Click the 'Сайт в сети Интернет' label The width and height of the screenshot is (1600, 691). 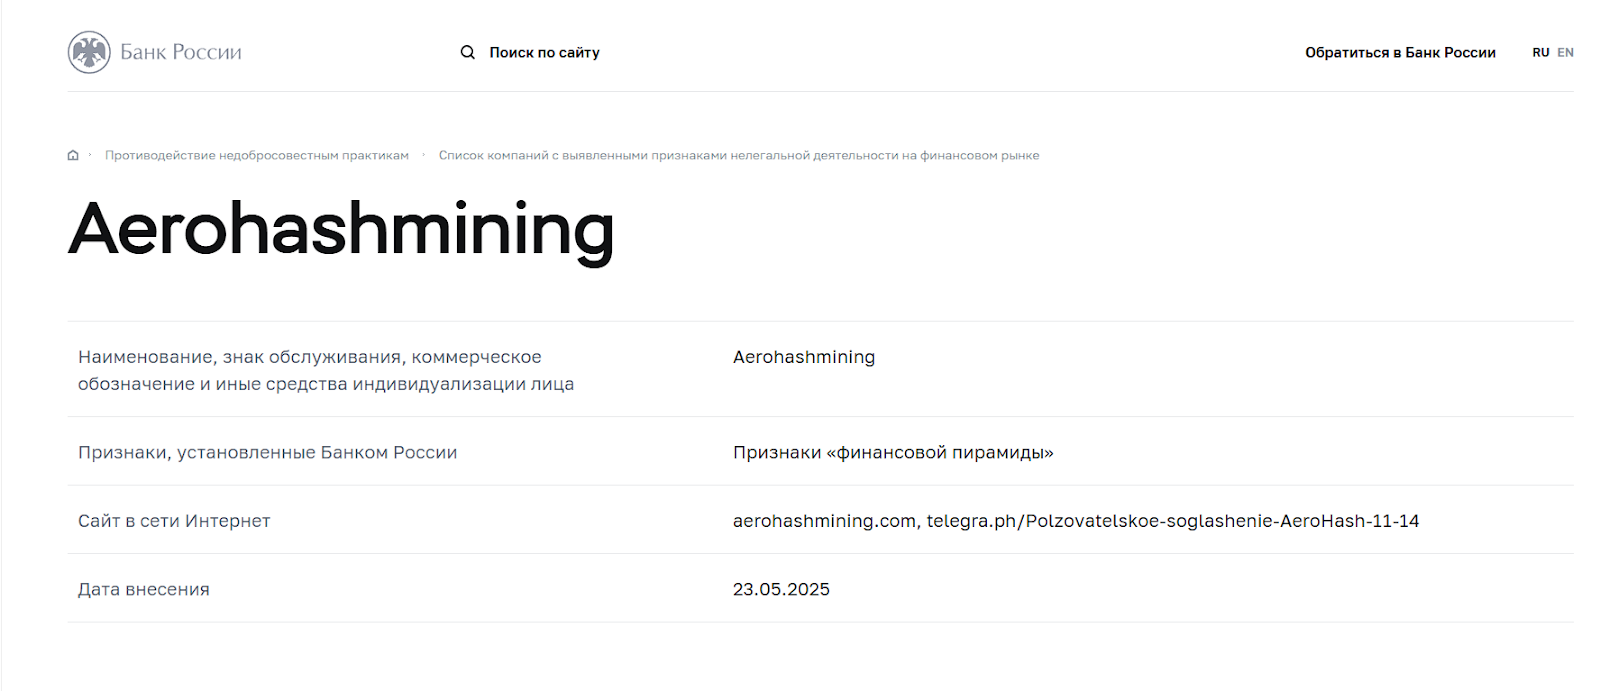coord(174,521)
